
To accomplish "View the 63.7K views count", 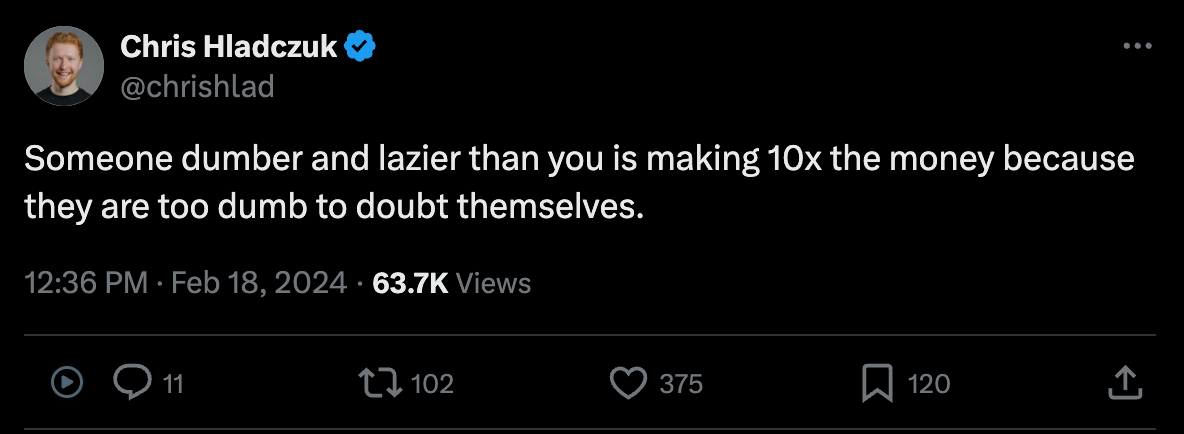I will [410, 283].
